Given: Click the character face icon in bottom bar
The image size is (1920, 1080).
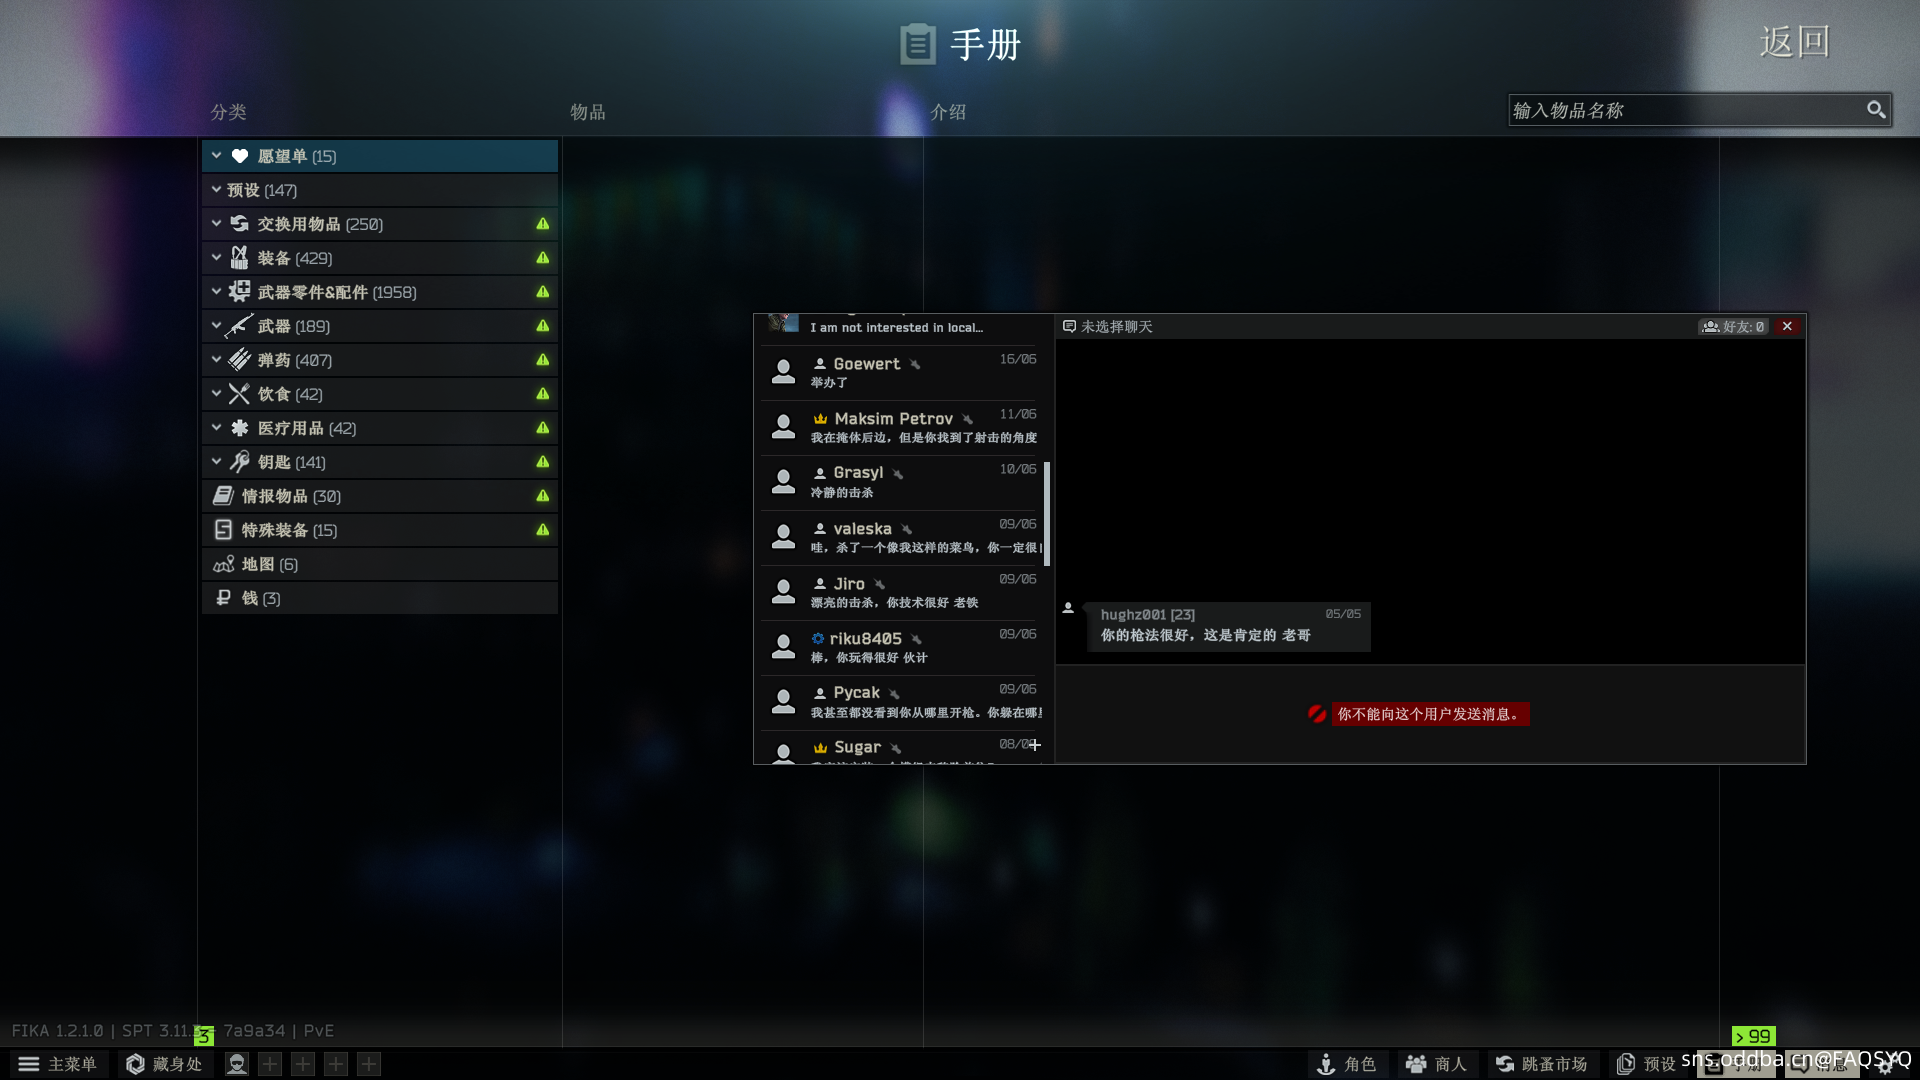Looking at the screenshot, I should click(237, 1064).
